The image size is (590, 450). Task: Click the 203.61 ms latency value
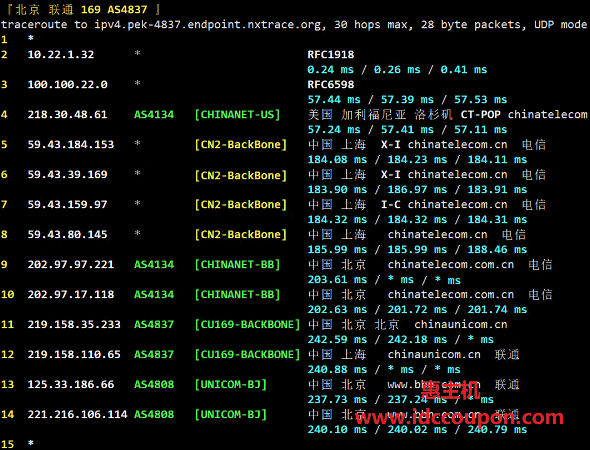(337, 280)
